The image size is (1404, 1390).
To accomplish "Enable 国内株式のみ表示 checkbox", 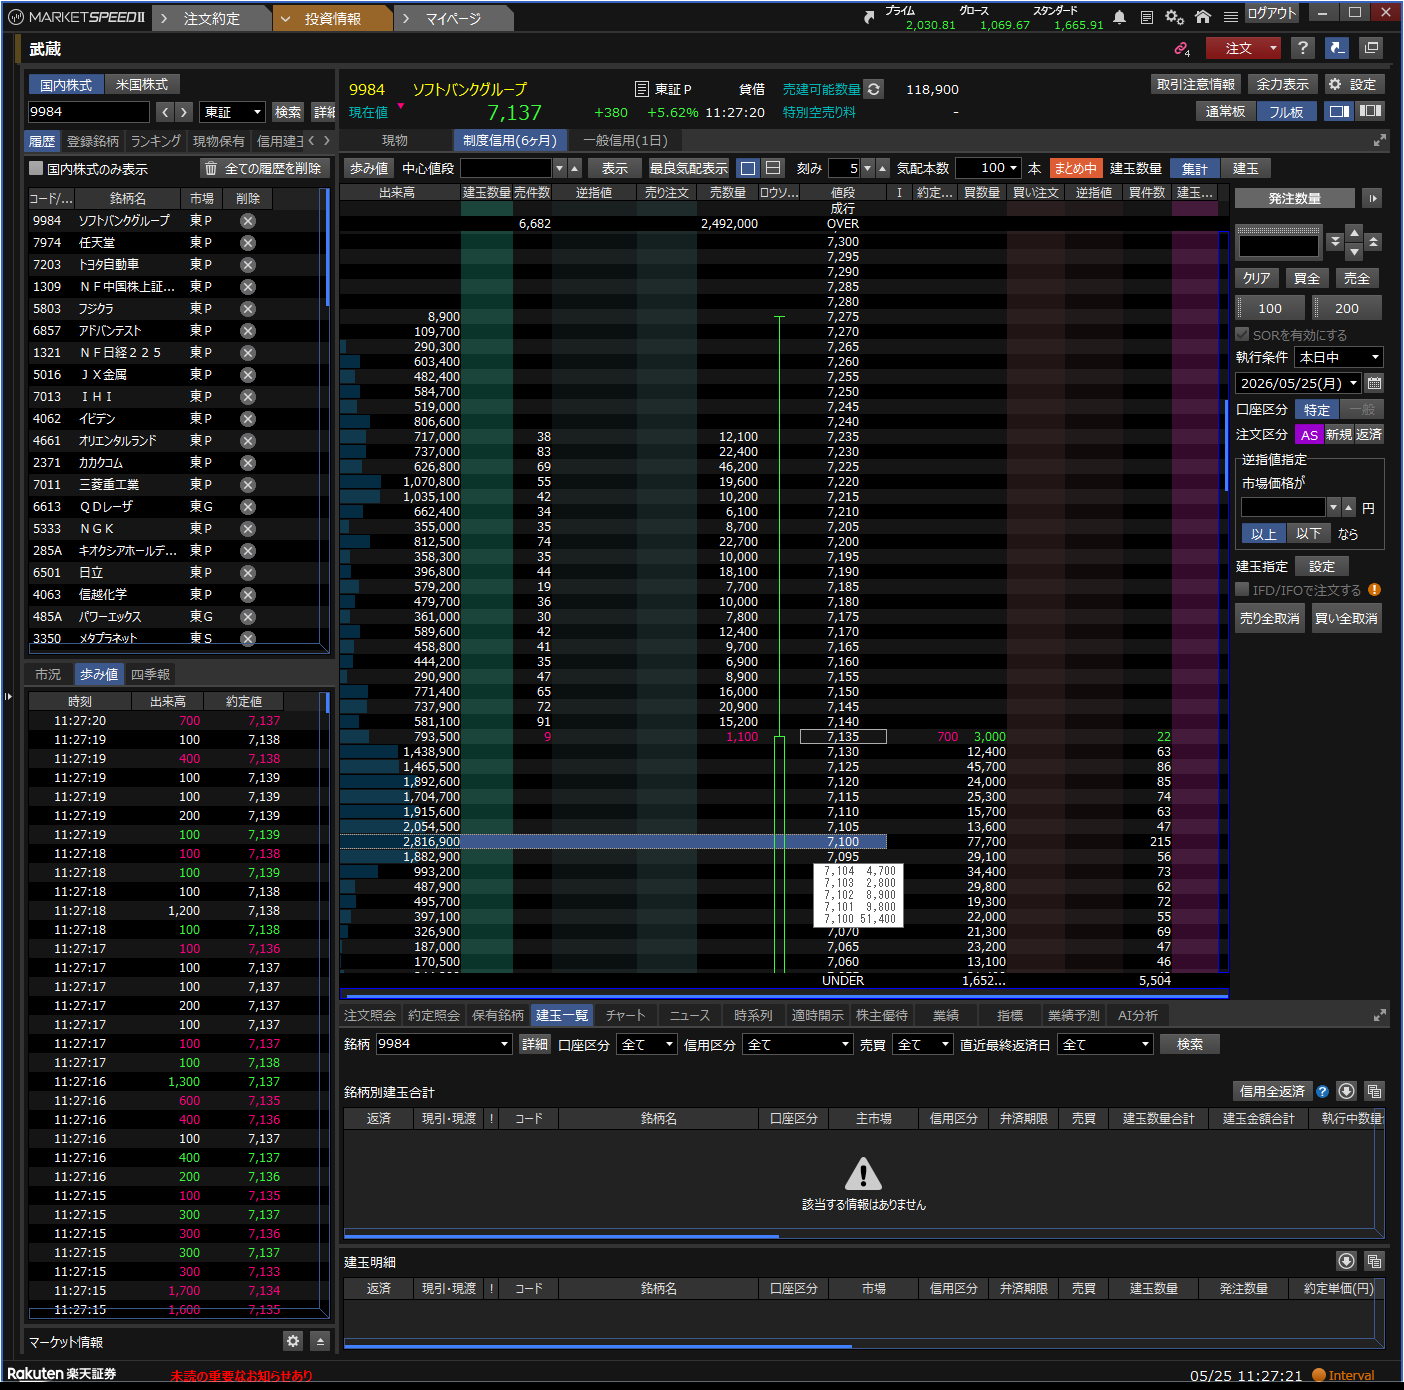I will pos(36,168).
